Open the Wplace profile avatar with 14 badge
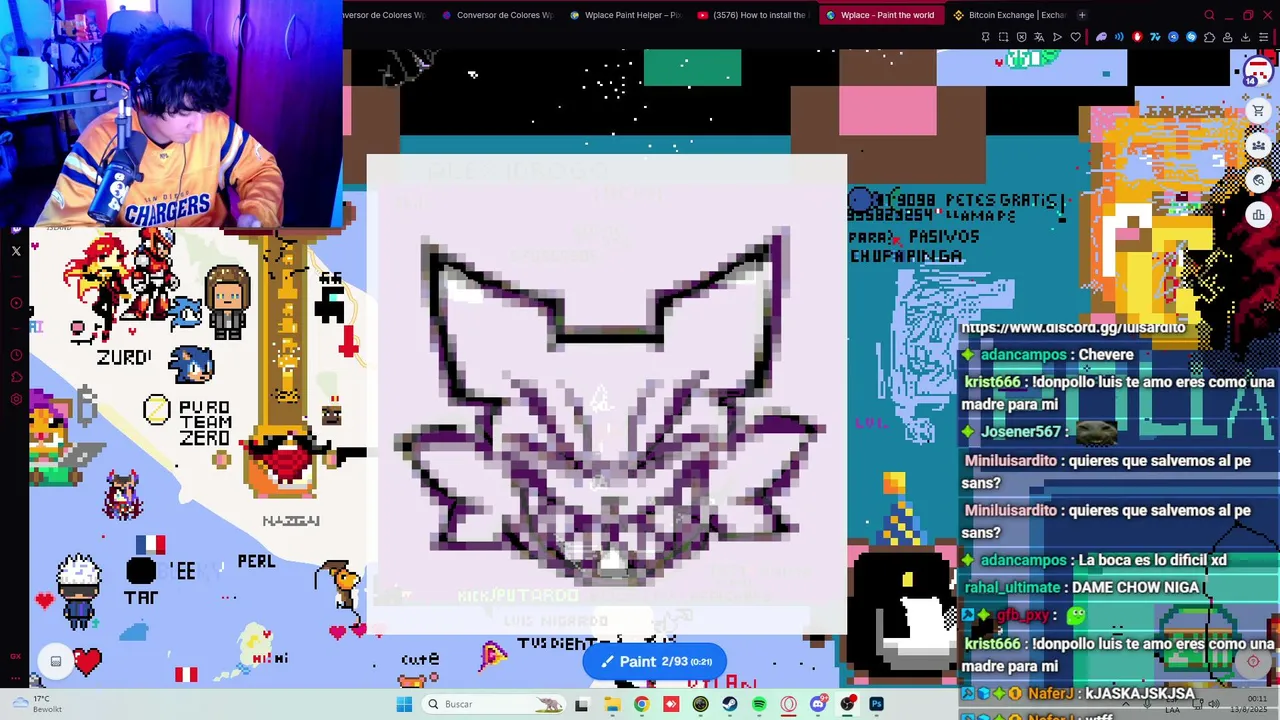Viewport: 1280px width, 720px height. 1257,72
